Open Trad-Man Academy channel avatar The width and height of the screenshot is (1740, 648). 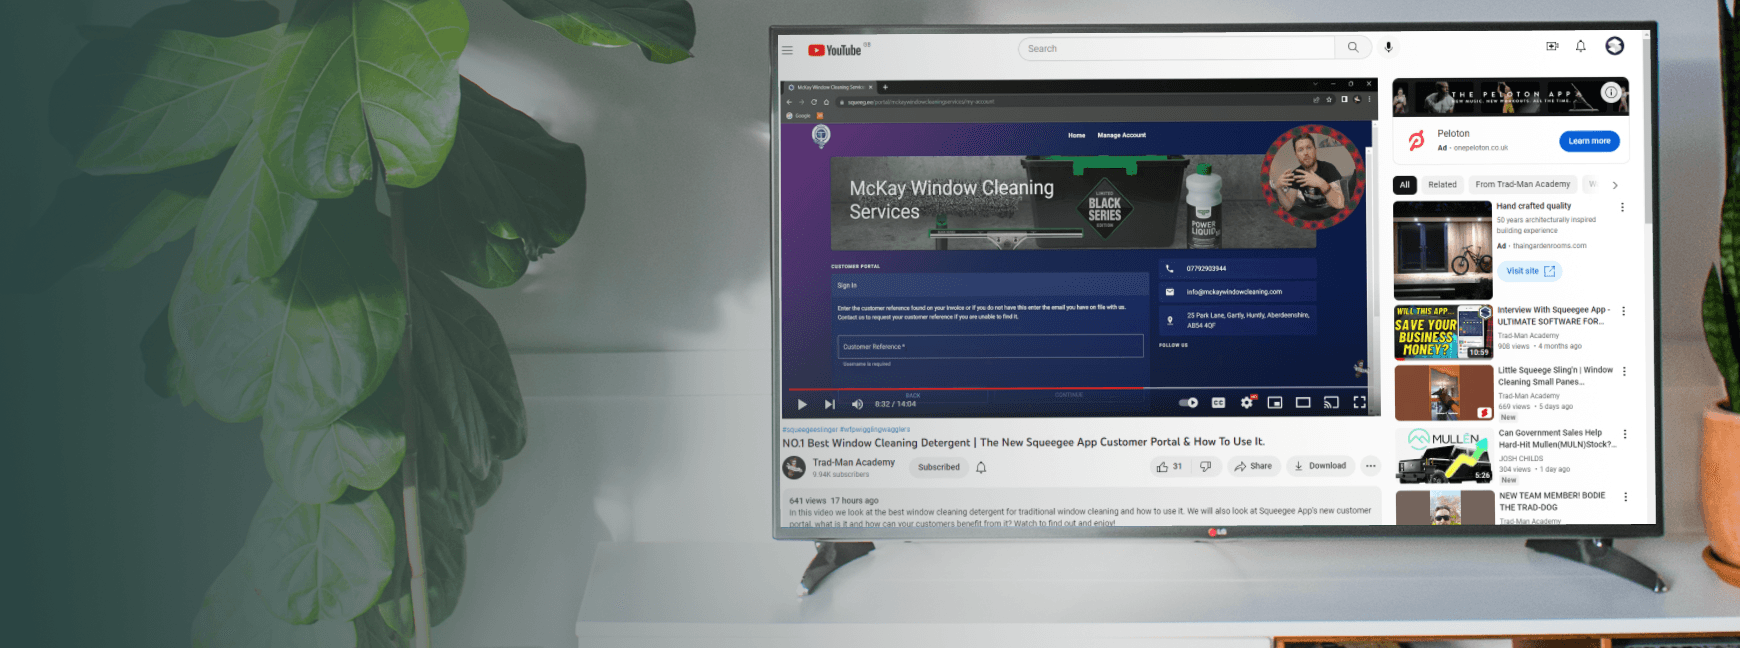(x=794, y=467)
